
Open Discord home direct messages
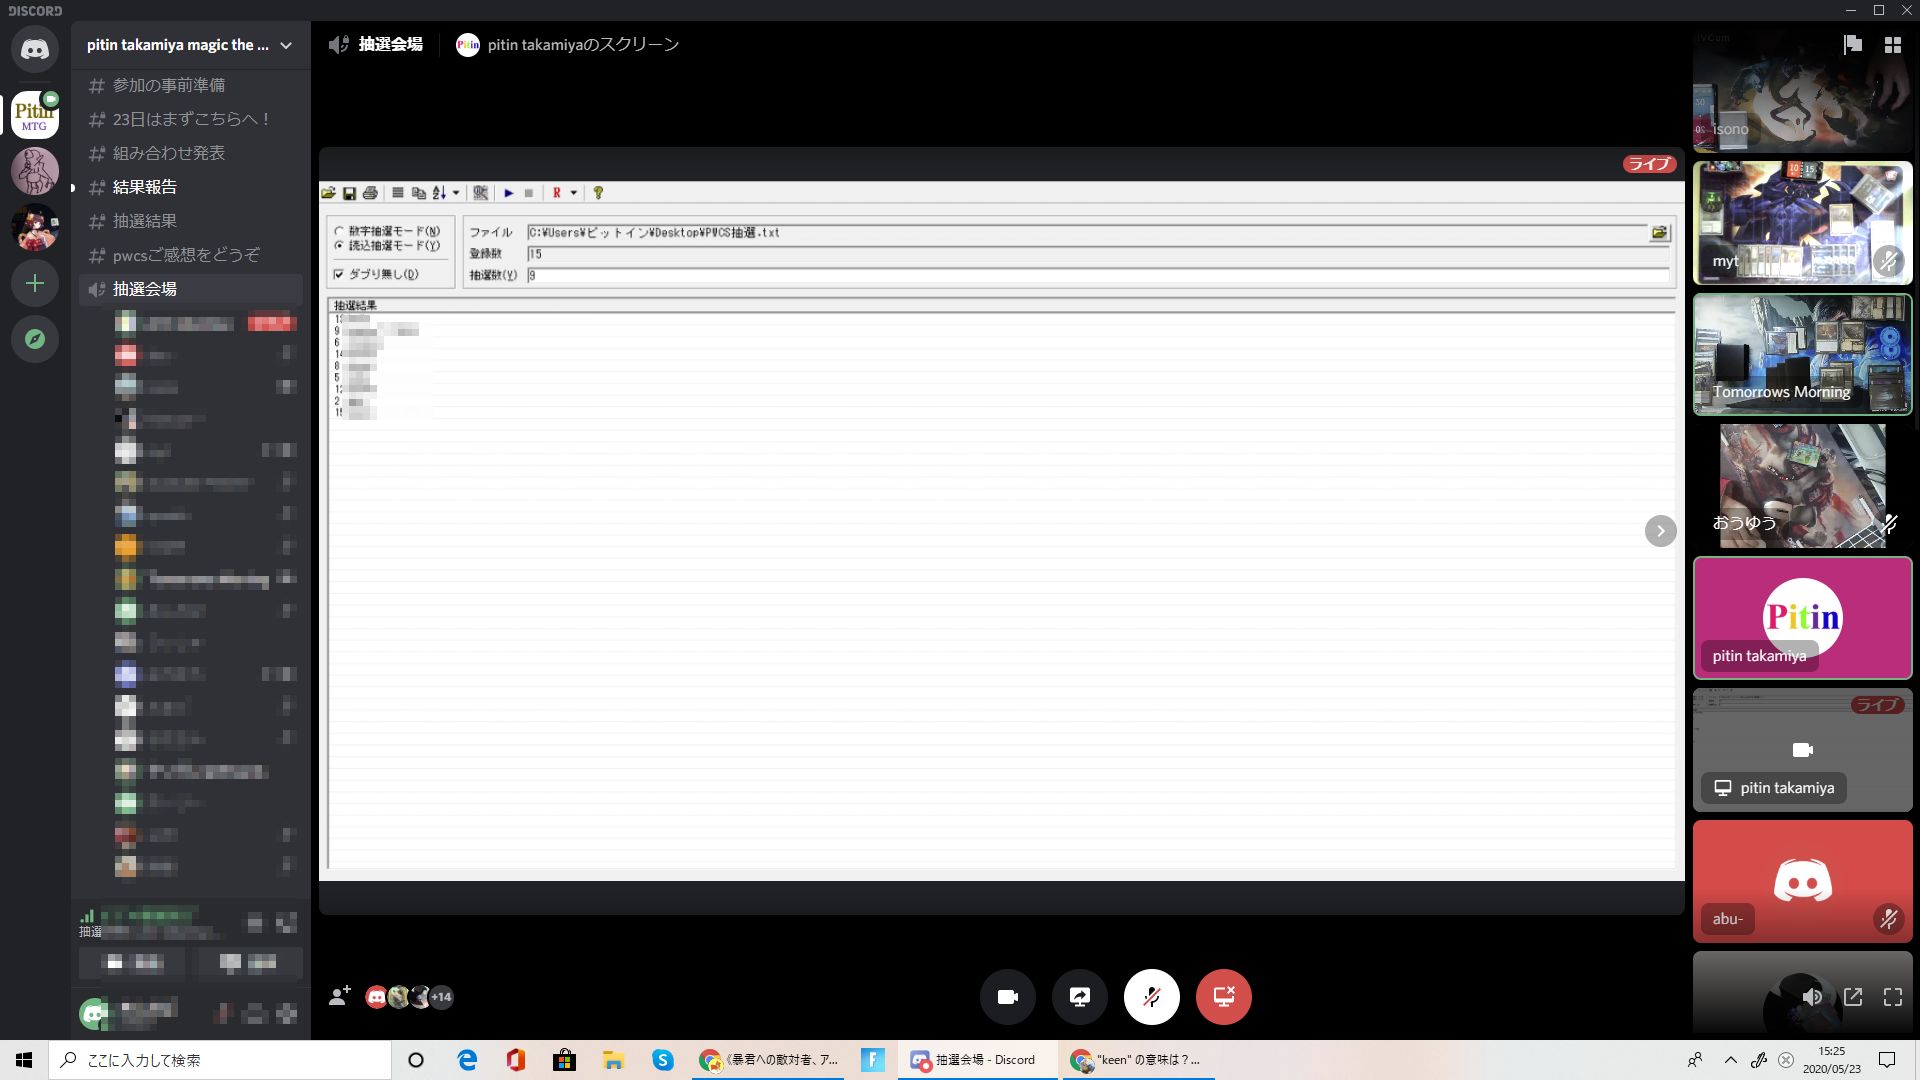pyautogui.click(x=35, y=49)
